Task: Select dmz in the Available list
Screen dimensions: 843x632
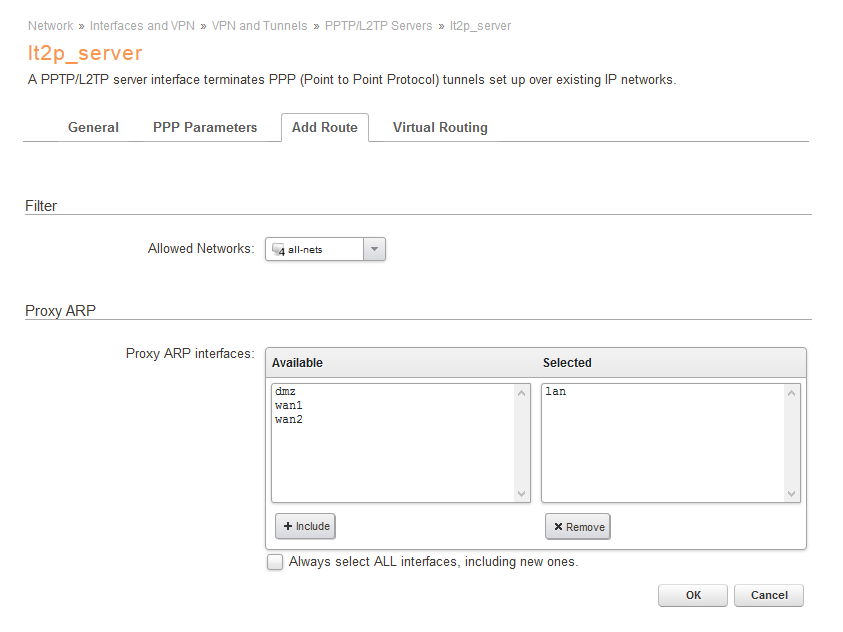Action: coord(285,392)
